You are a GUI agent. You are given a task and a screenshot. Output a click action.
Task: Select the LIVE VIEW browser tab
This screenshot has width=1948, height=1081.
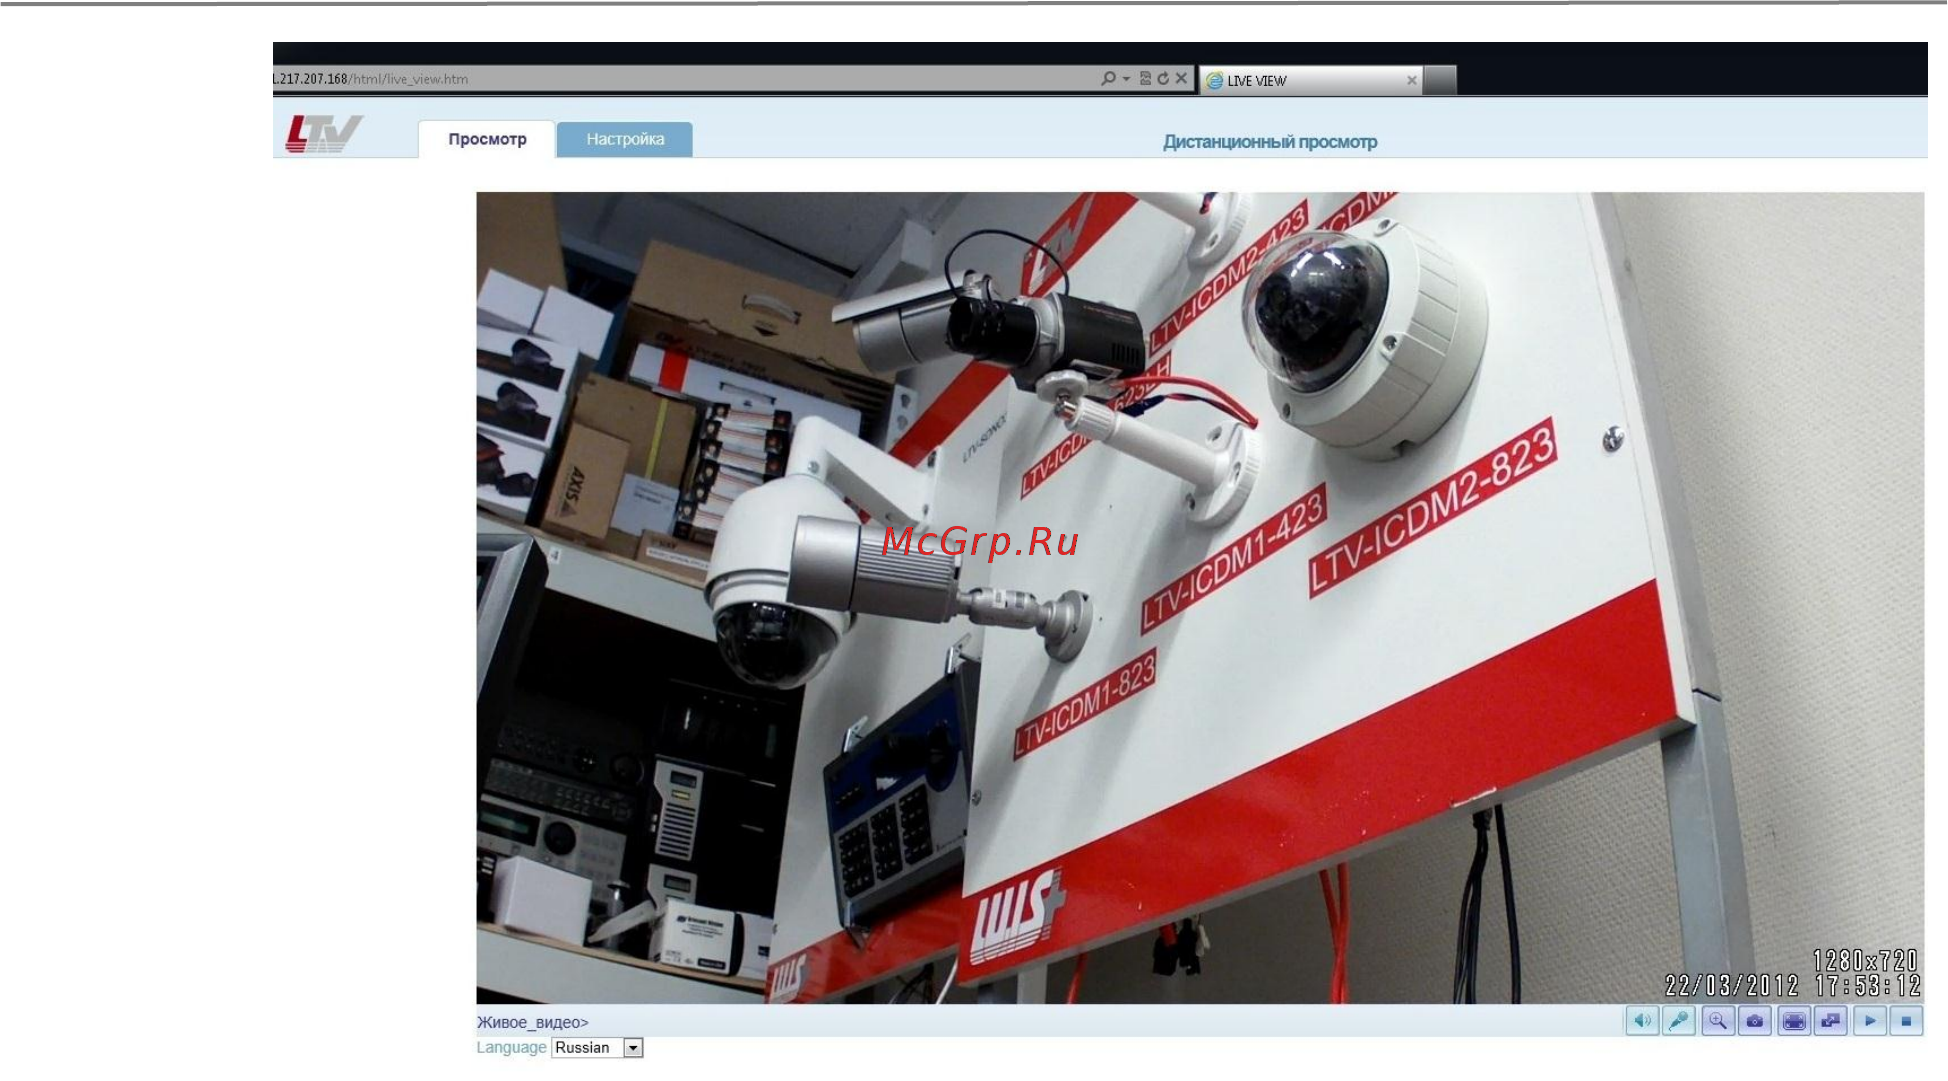[1311, 80]
